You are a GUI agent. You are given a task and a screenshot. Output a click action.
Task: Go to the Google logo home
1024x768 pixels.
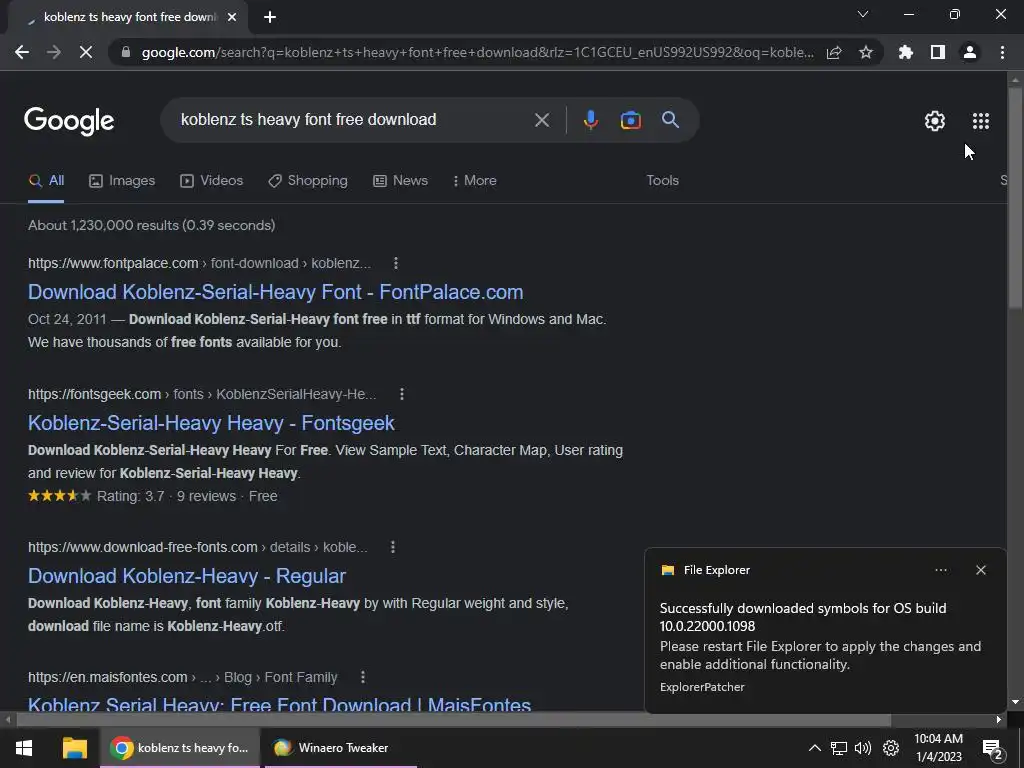tap(69, 121)
